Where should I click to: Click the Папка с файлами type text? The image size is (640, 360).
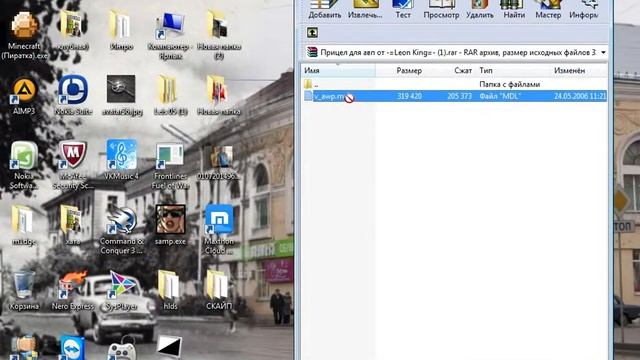click(509, 84)
